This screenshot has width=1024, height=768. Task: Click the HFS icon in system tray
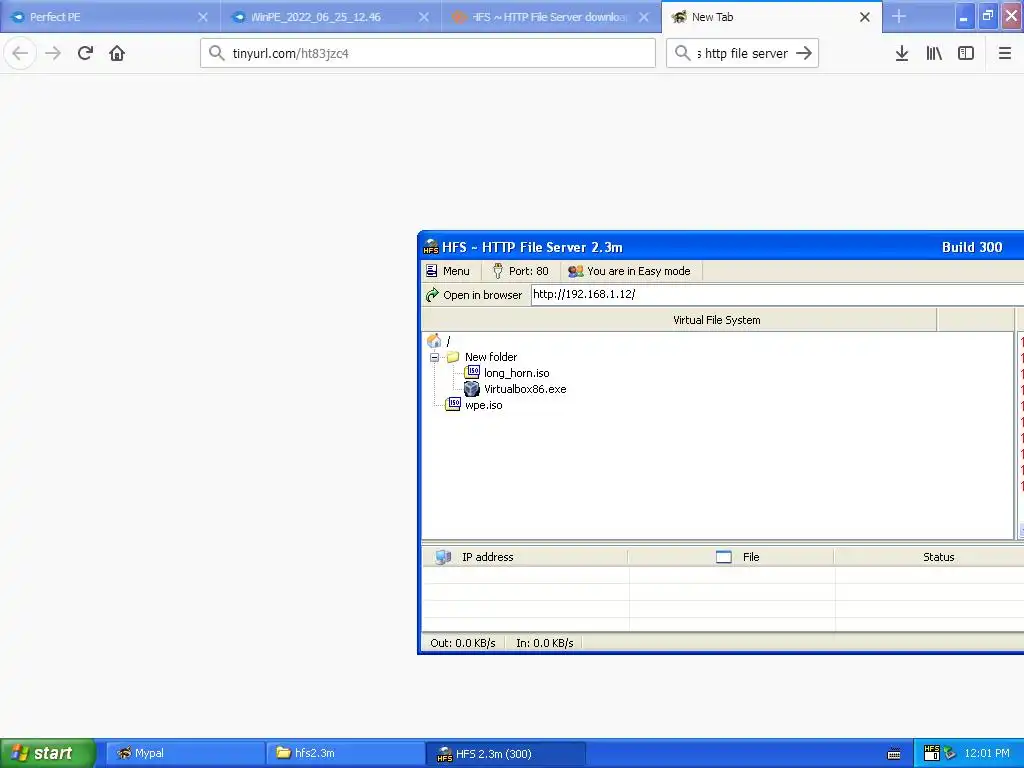pos(932,753)
